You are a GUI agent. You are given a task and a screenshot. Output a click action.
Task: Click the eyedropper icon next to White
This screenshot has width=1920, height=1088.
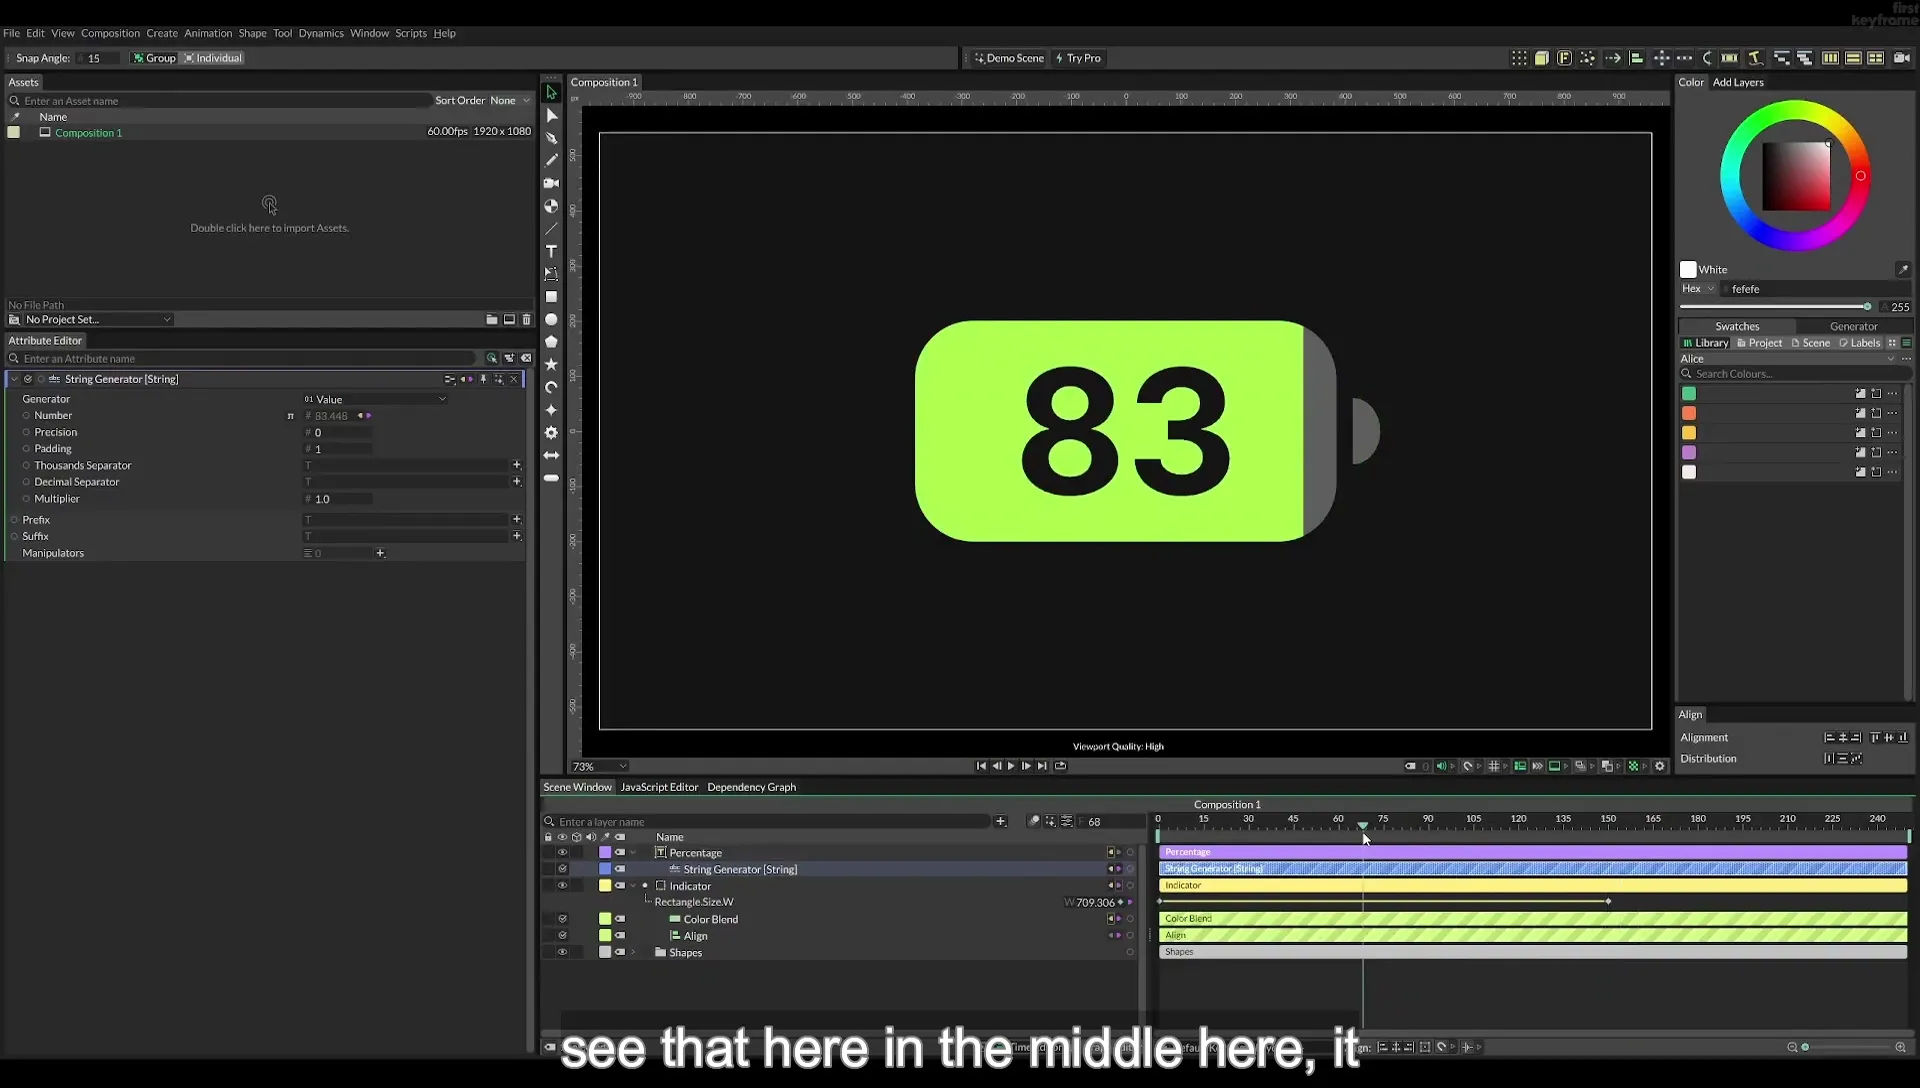(x=1903, y=269)
